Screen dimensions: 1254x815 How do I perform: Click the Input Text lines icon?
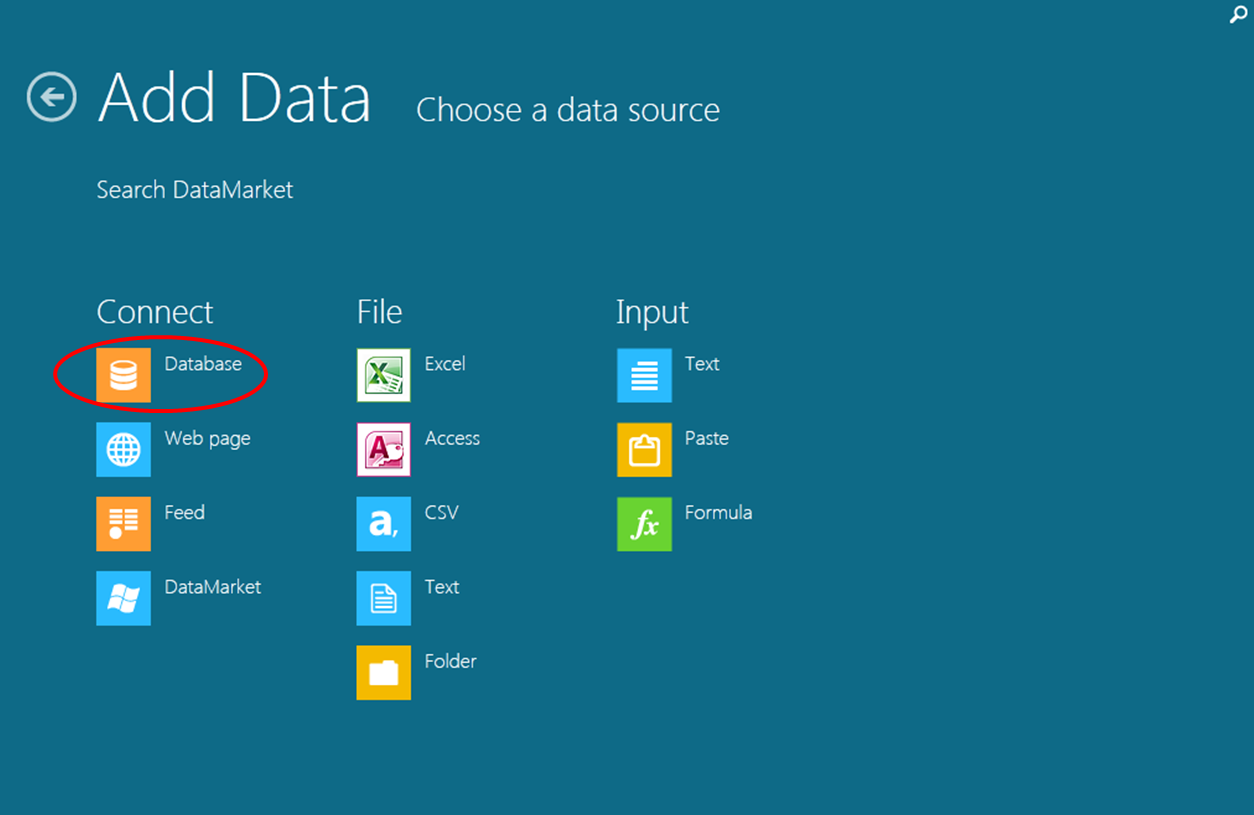(x=644, y=375)
